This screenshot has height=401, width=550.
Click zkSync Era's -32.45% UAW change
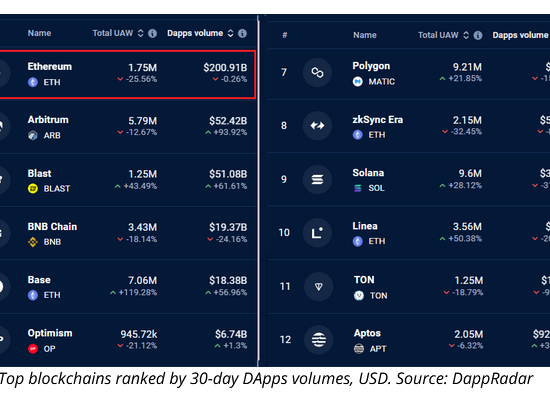[x=462, y=132]
